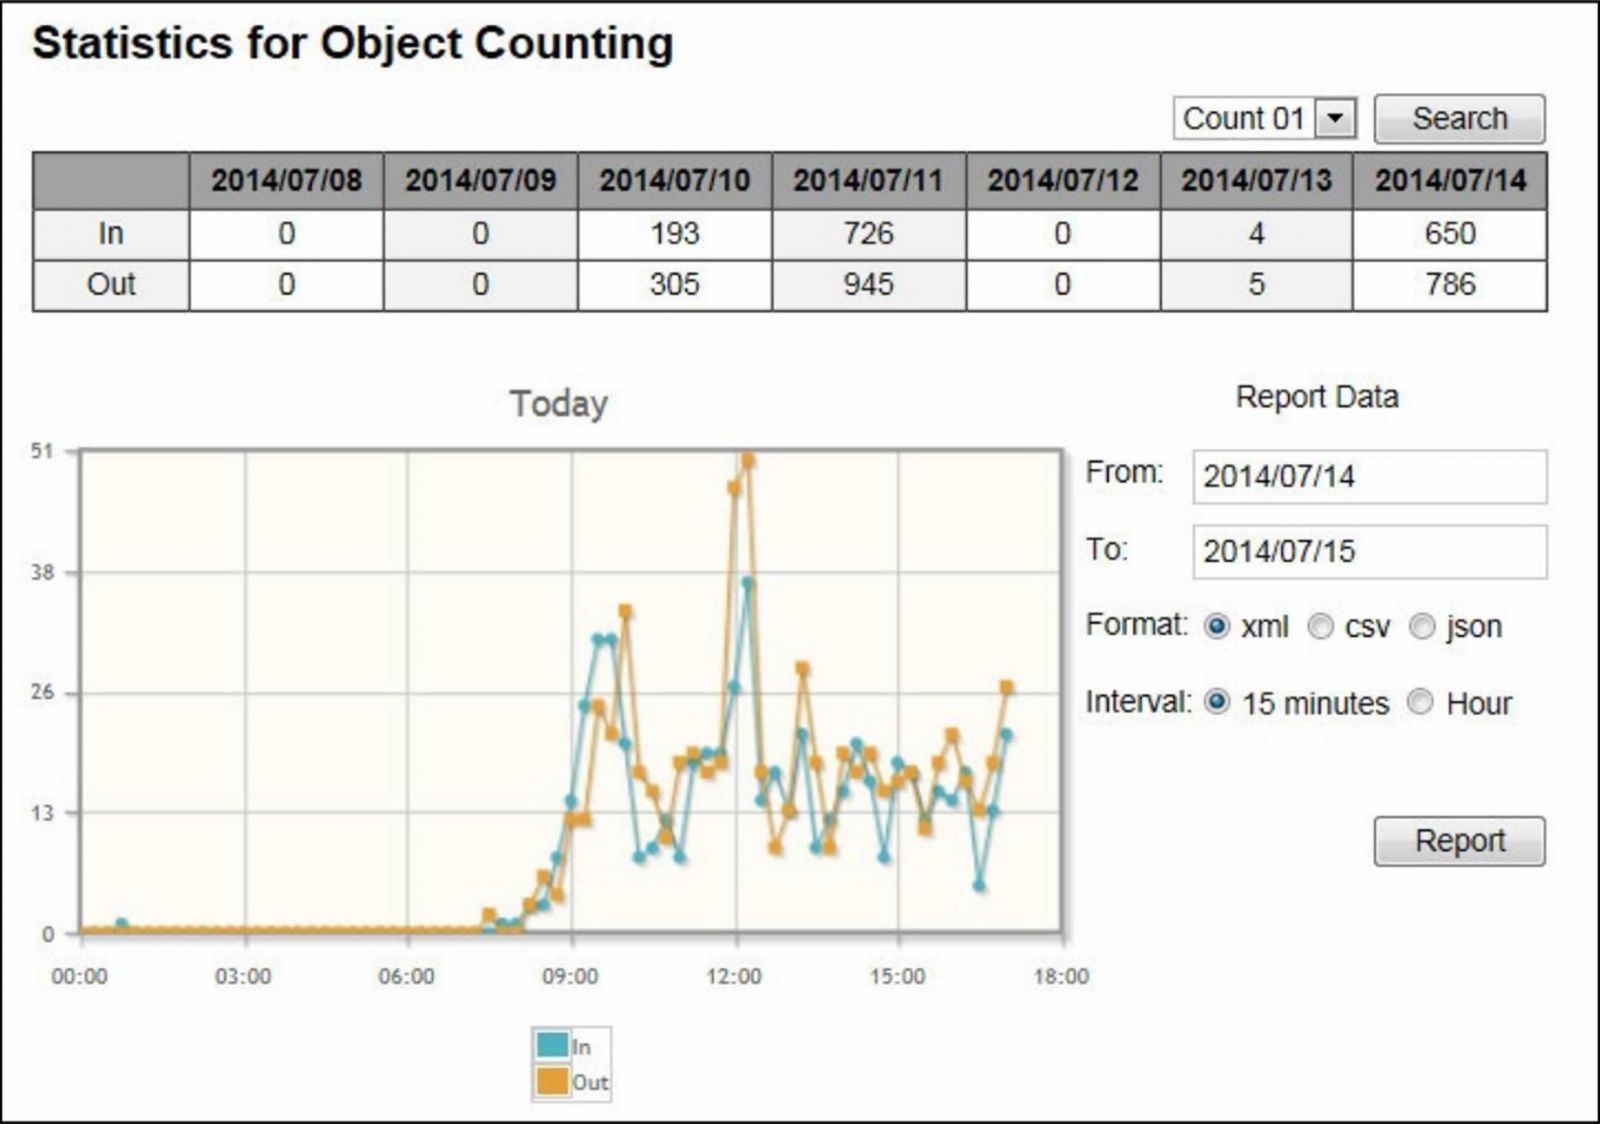Click the Out row header cell
This screenshot has height=1124, width=1600.
tap(111, 286)
